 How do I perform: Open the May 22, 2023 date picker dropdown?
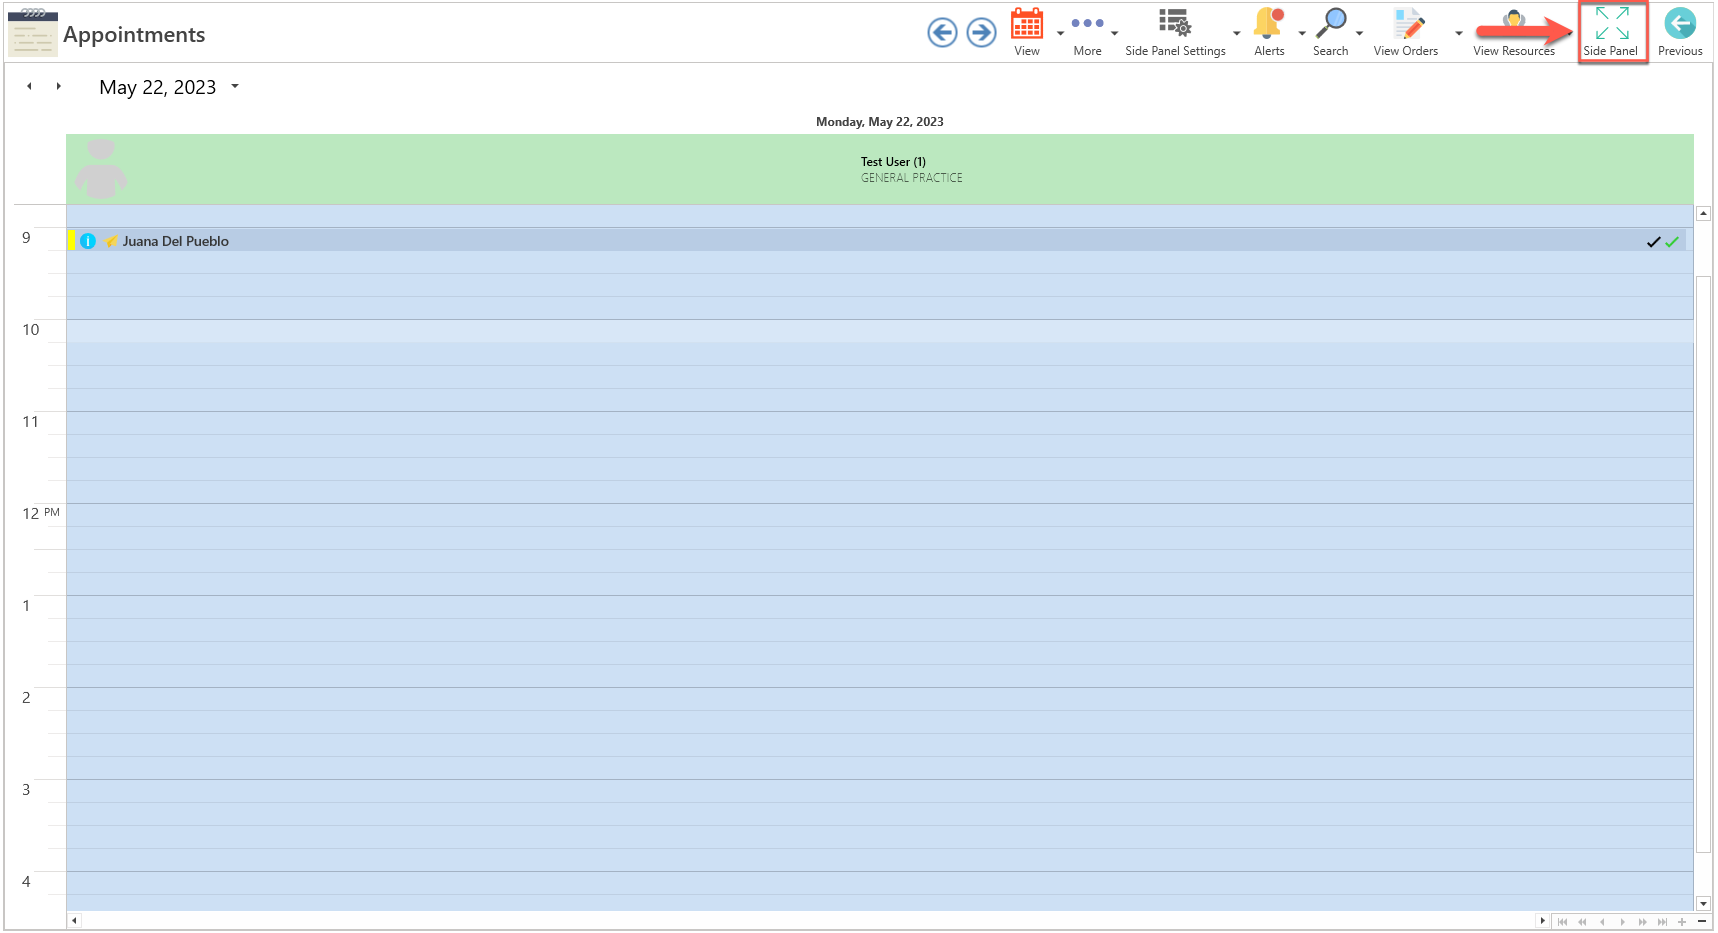(235, 86)
